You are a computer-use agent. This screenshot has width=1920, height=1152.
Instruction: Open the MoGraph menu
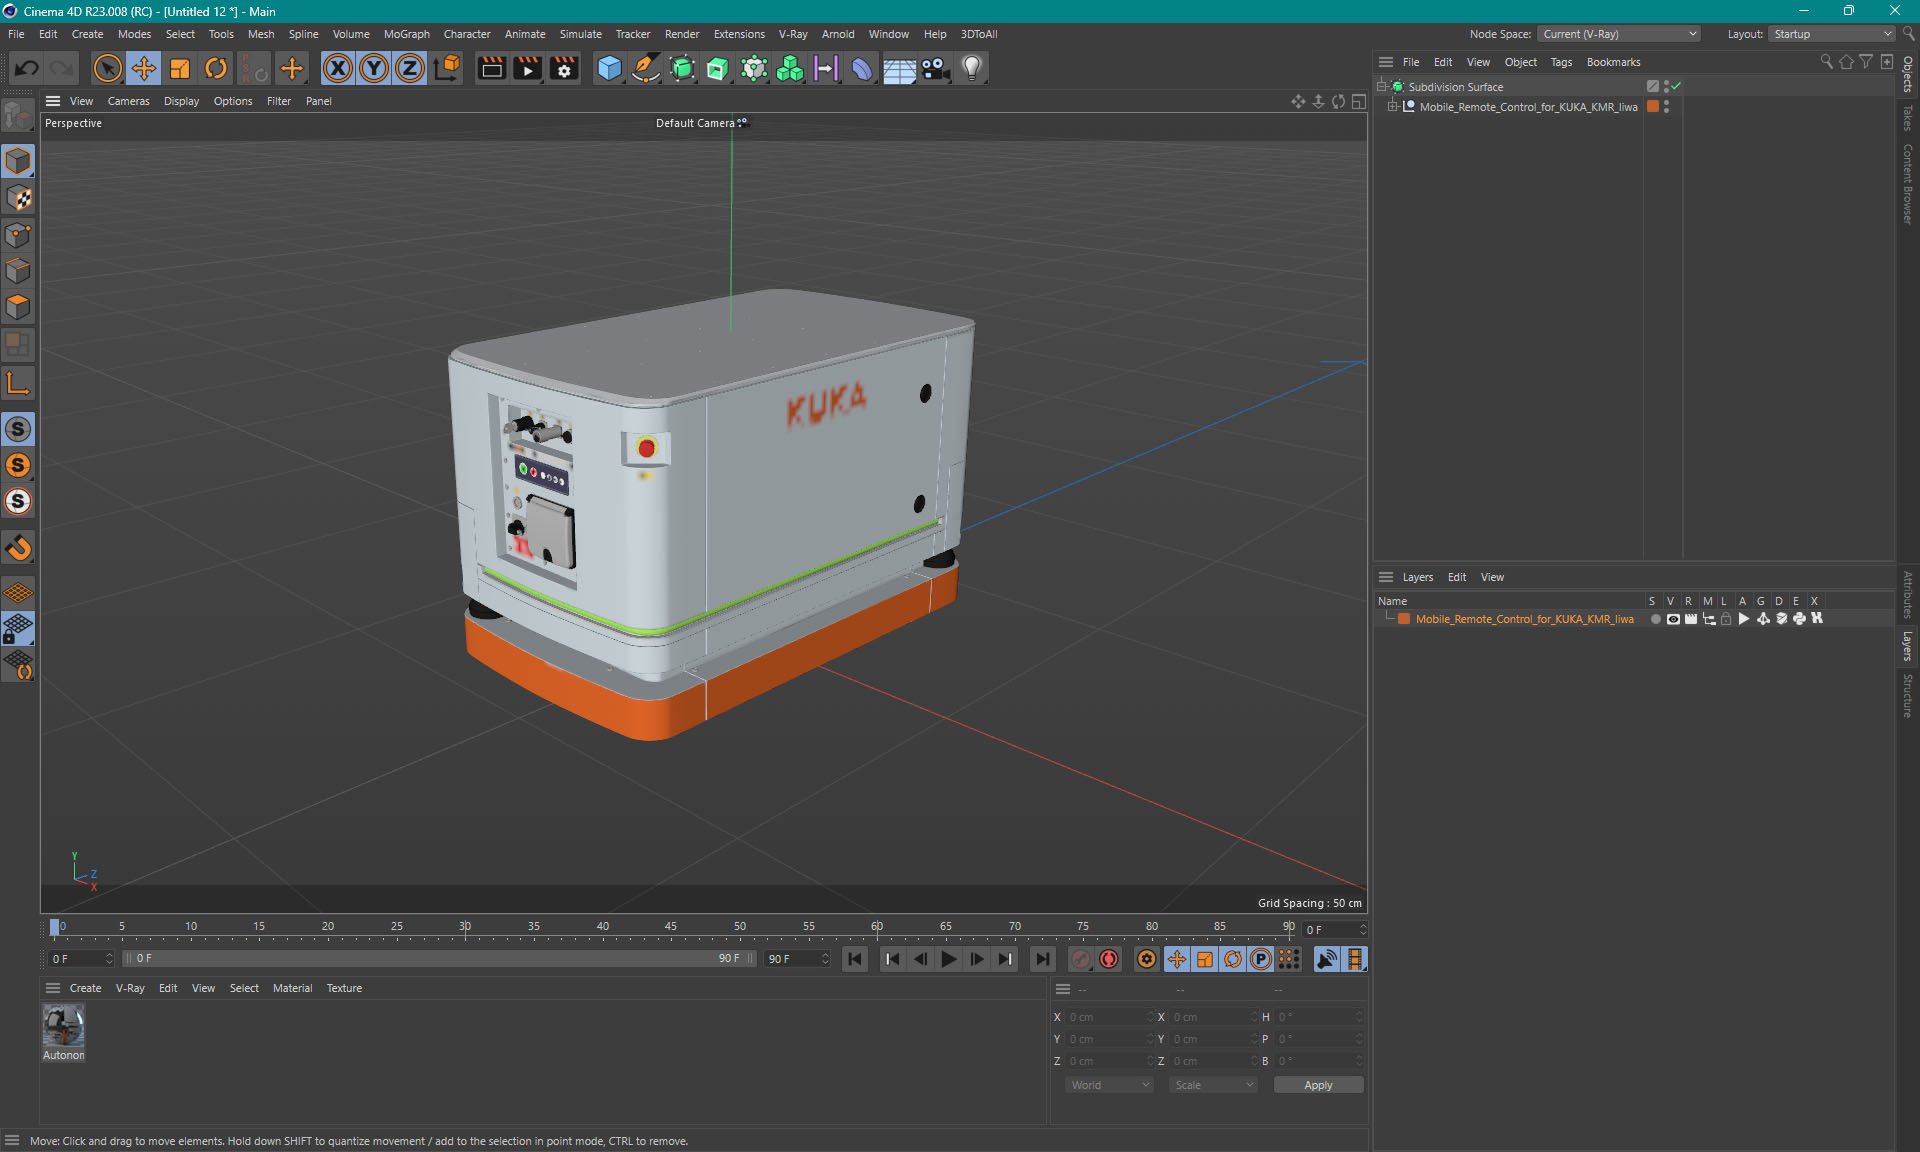tap(406, 34)
